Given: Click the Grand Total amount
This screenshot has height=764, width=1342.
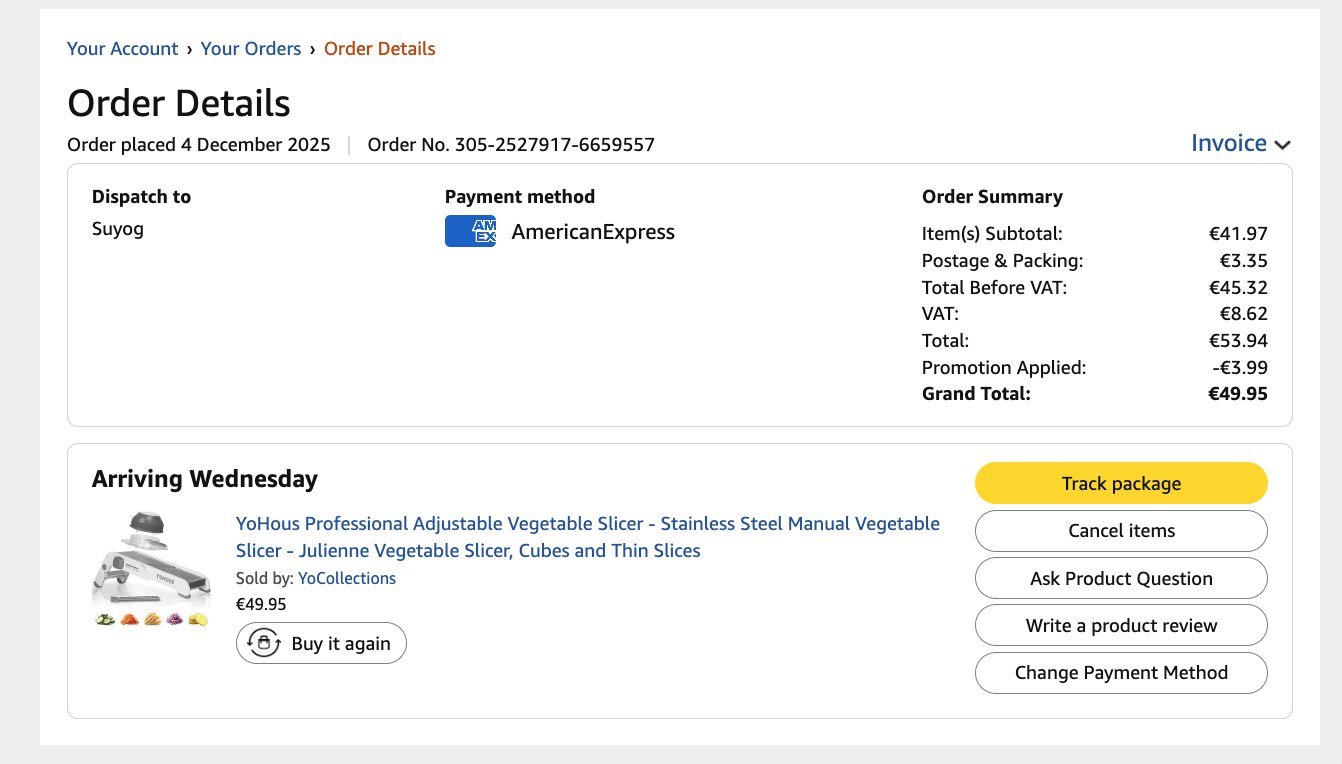Looking at the screenshot, I should point(1237,393).
